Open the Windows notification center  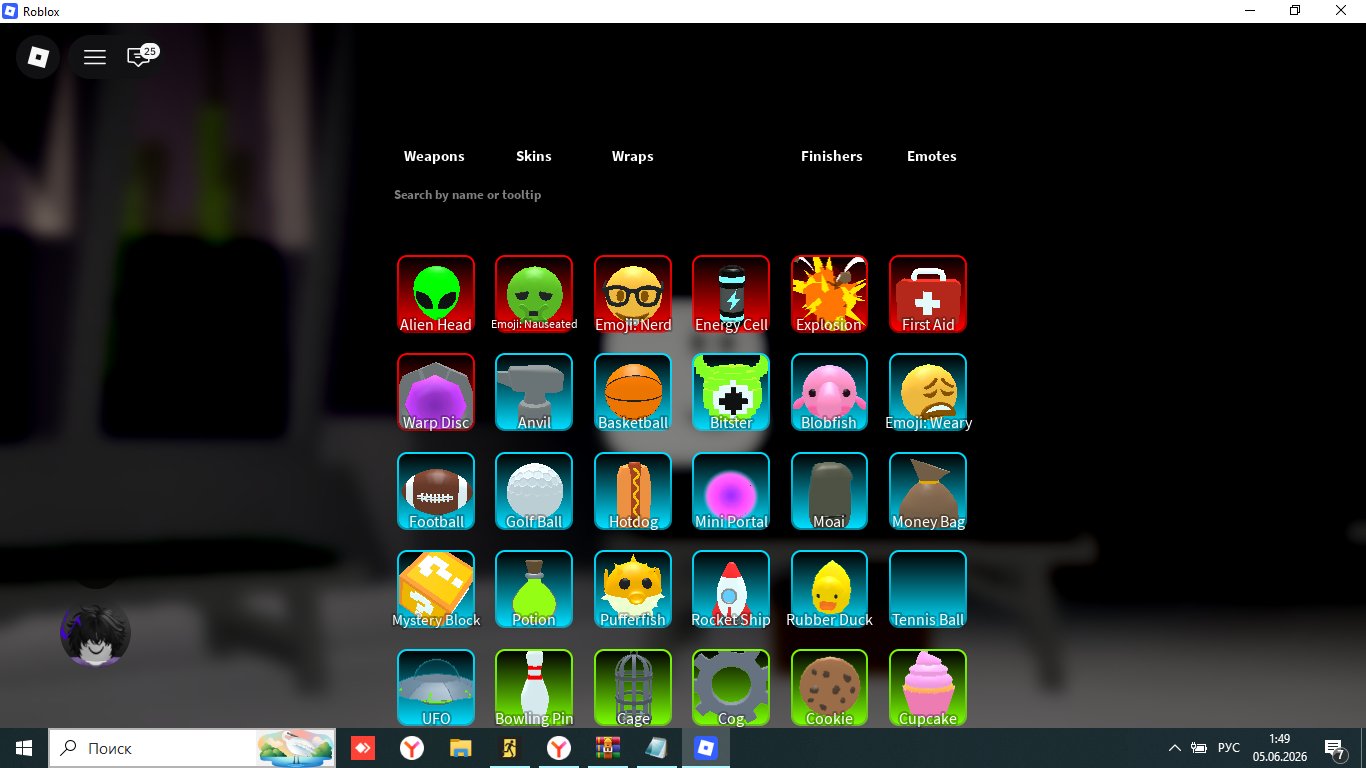pos(1334,748)
